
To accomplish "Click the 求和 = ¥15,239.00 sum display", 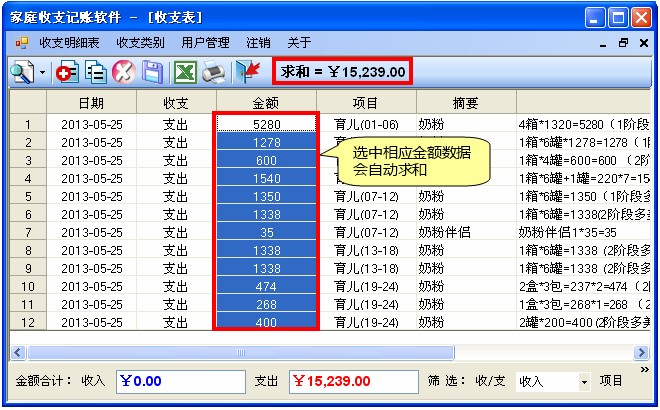I will coord(343,72).
